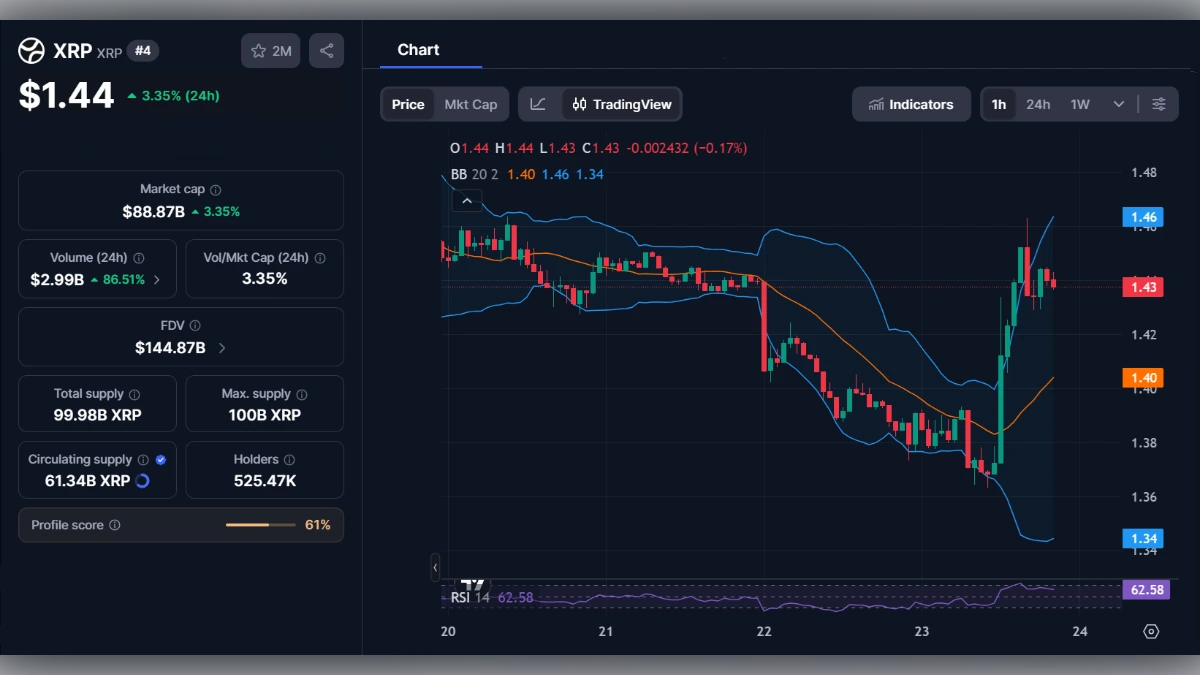The image size is (1200, 675).
Task: Select the line chart view icon
Action: pos(537,103)
